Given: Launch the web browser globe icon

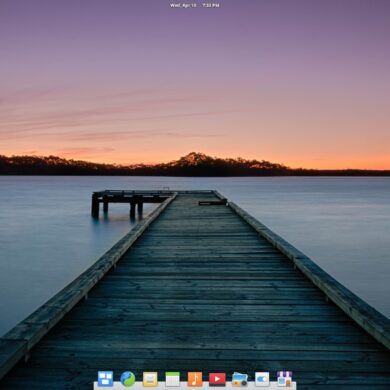Looking at the screenshot, I should pos(128,379).
